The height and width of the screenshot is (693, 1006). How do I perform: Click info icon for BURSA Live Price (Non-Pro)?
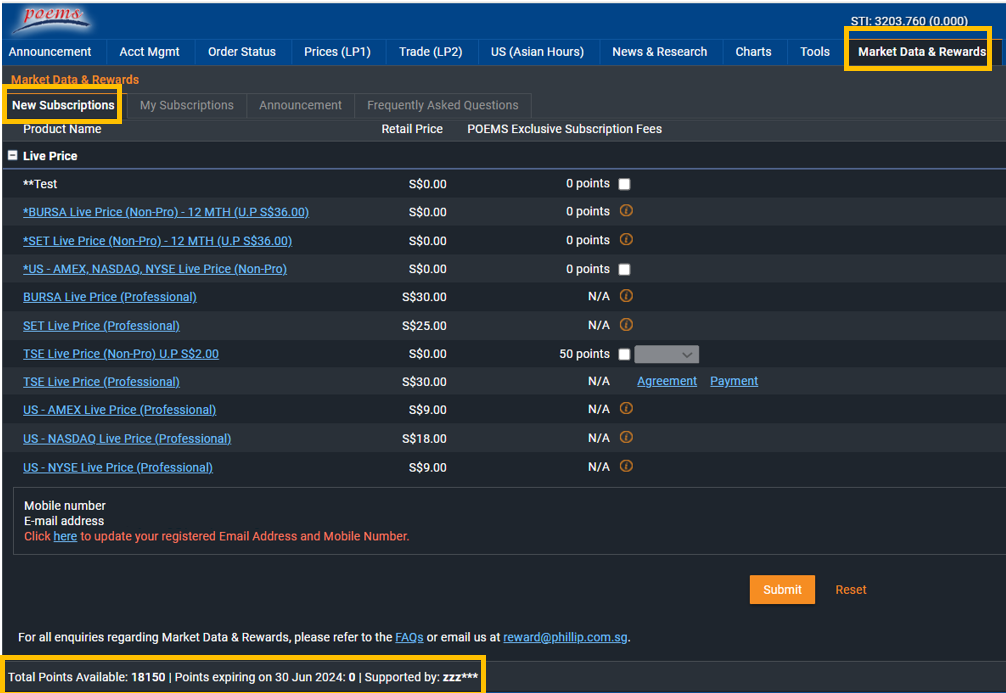coord(626,211)
